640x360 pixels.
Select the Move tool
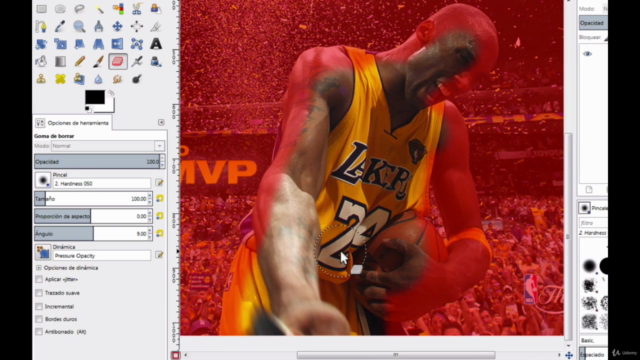click(x=118, y=26)
